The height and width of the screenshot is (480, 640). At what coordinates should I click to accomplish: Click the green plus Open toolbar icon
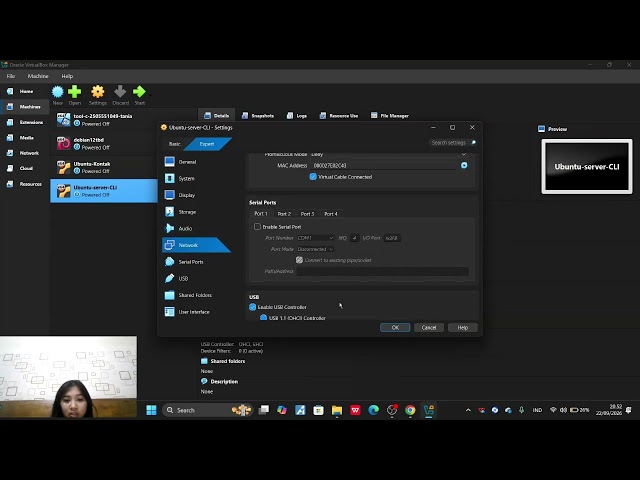(x=75, y=92)
